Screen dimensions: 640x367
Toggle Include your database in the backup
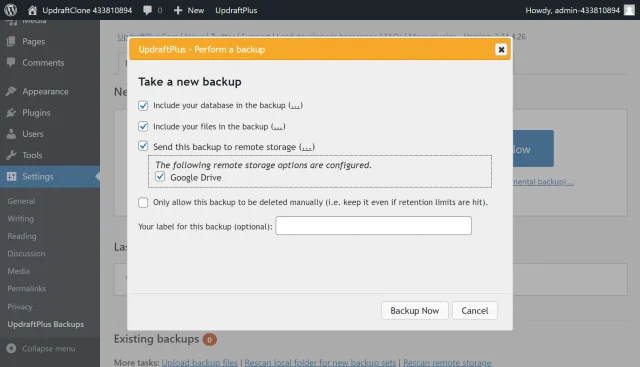143,106
